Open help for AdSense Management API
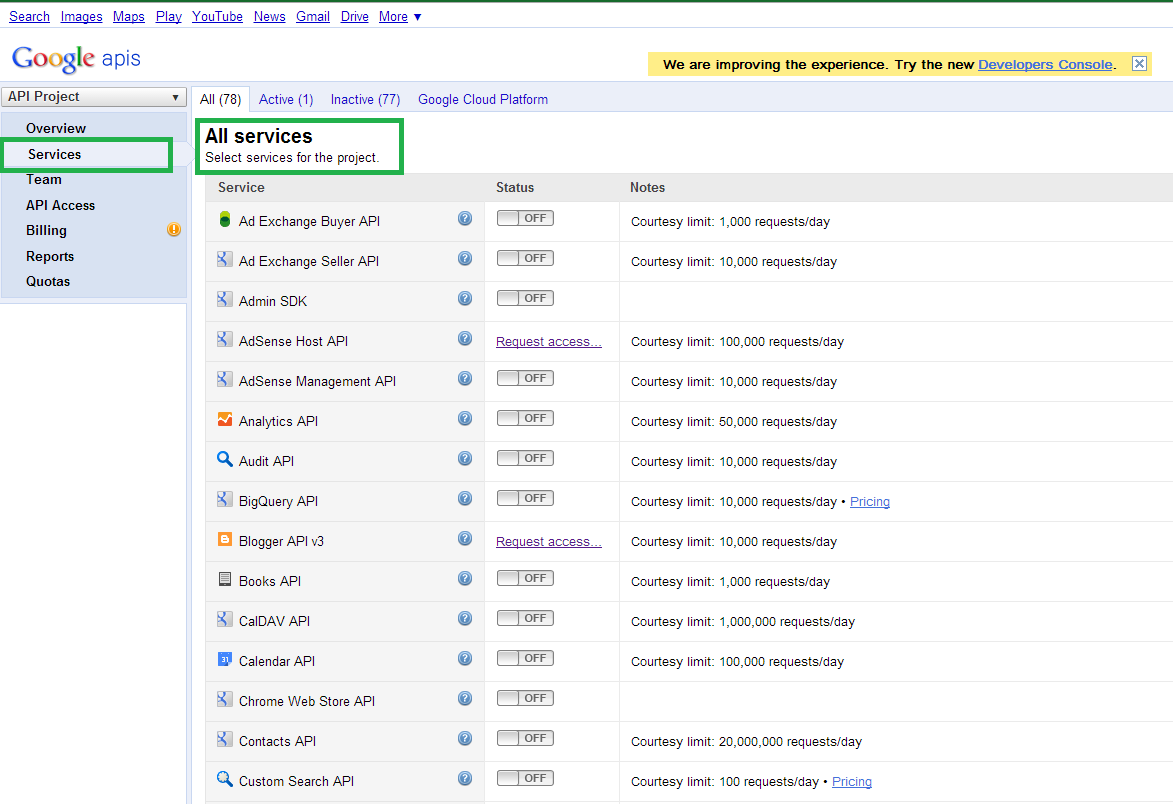 click(x=465, y=378)
